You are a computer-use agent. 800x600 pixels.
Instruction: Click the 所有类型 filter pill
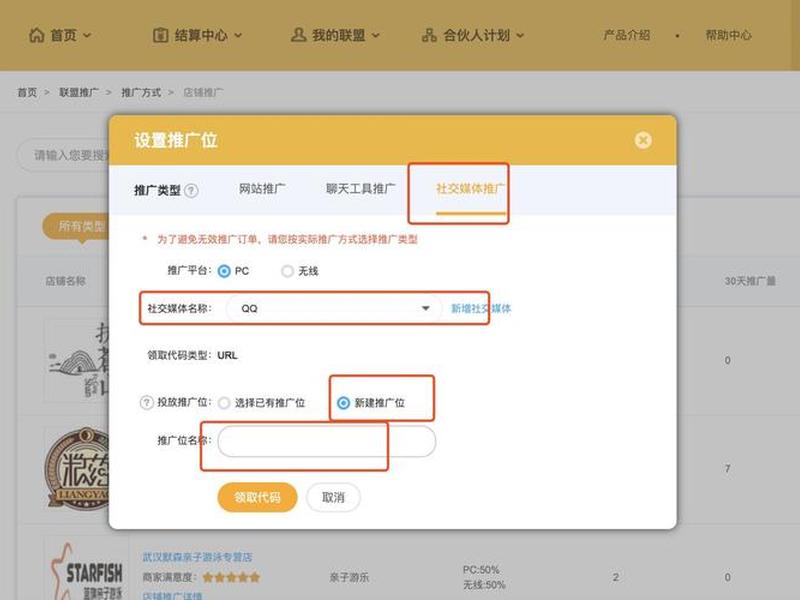click(x=77, y=226)
